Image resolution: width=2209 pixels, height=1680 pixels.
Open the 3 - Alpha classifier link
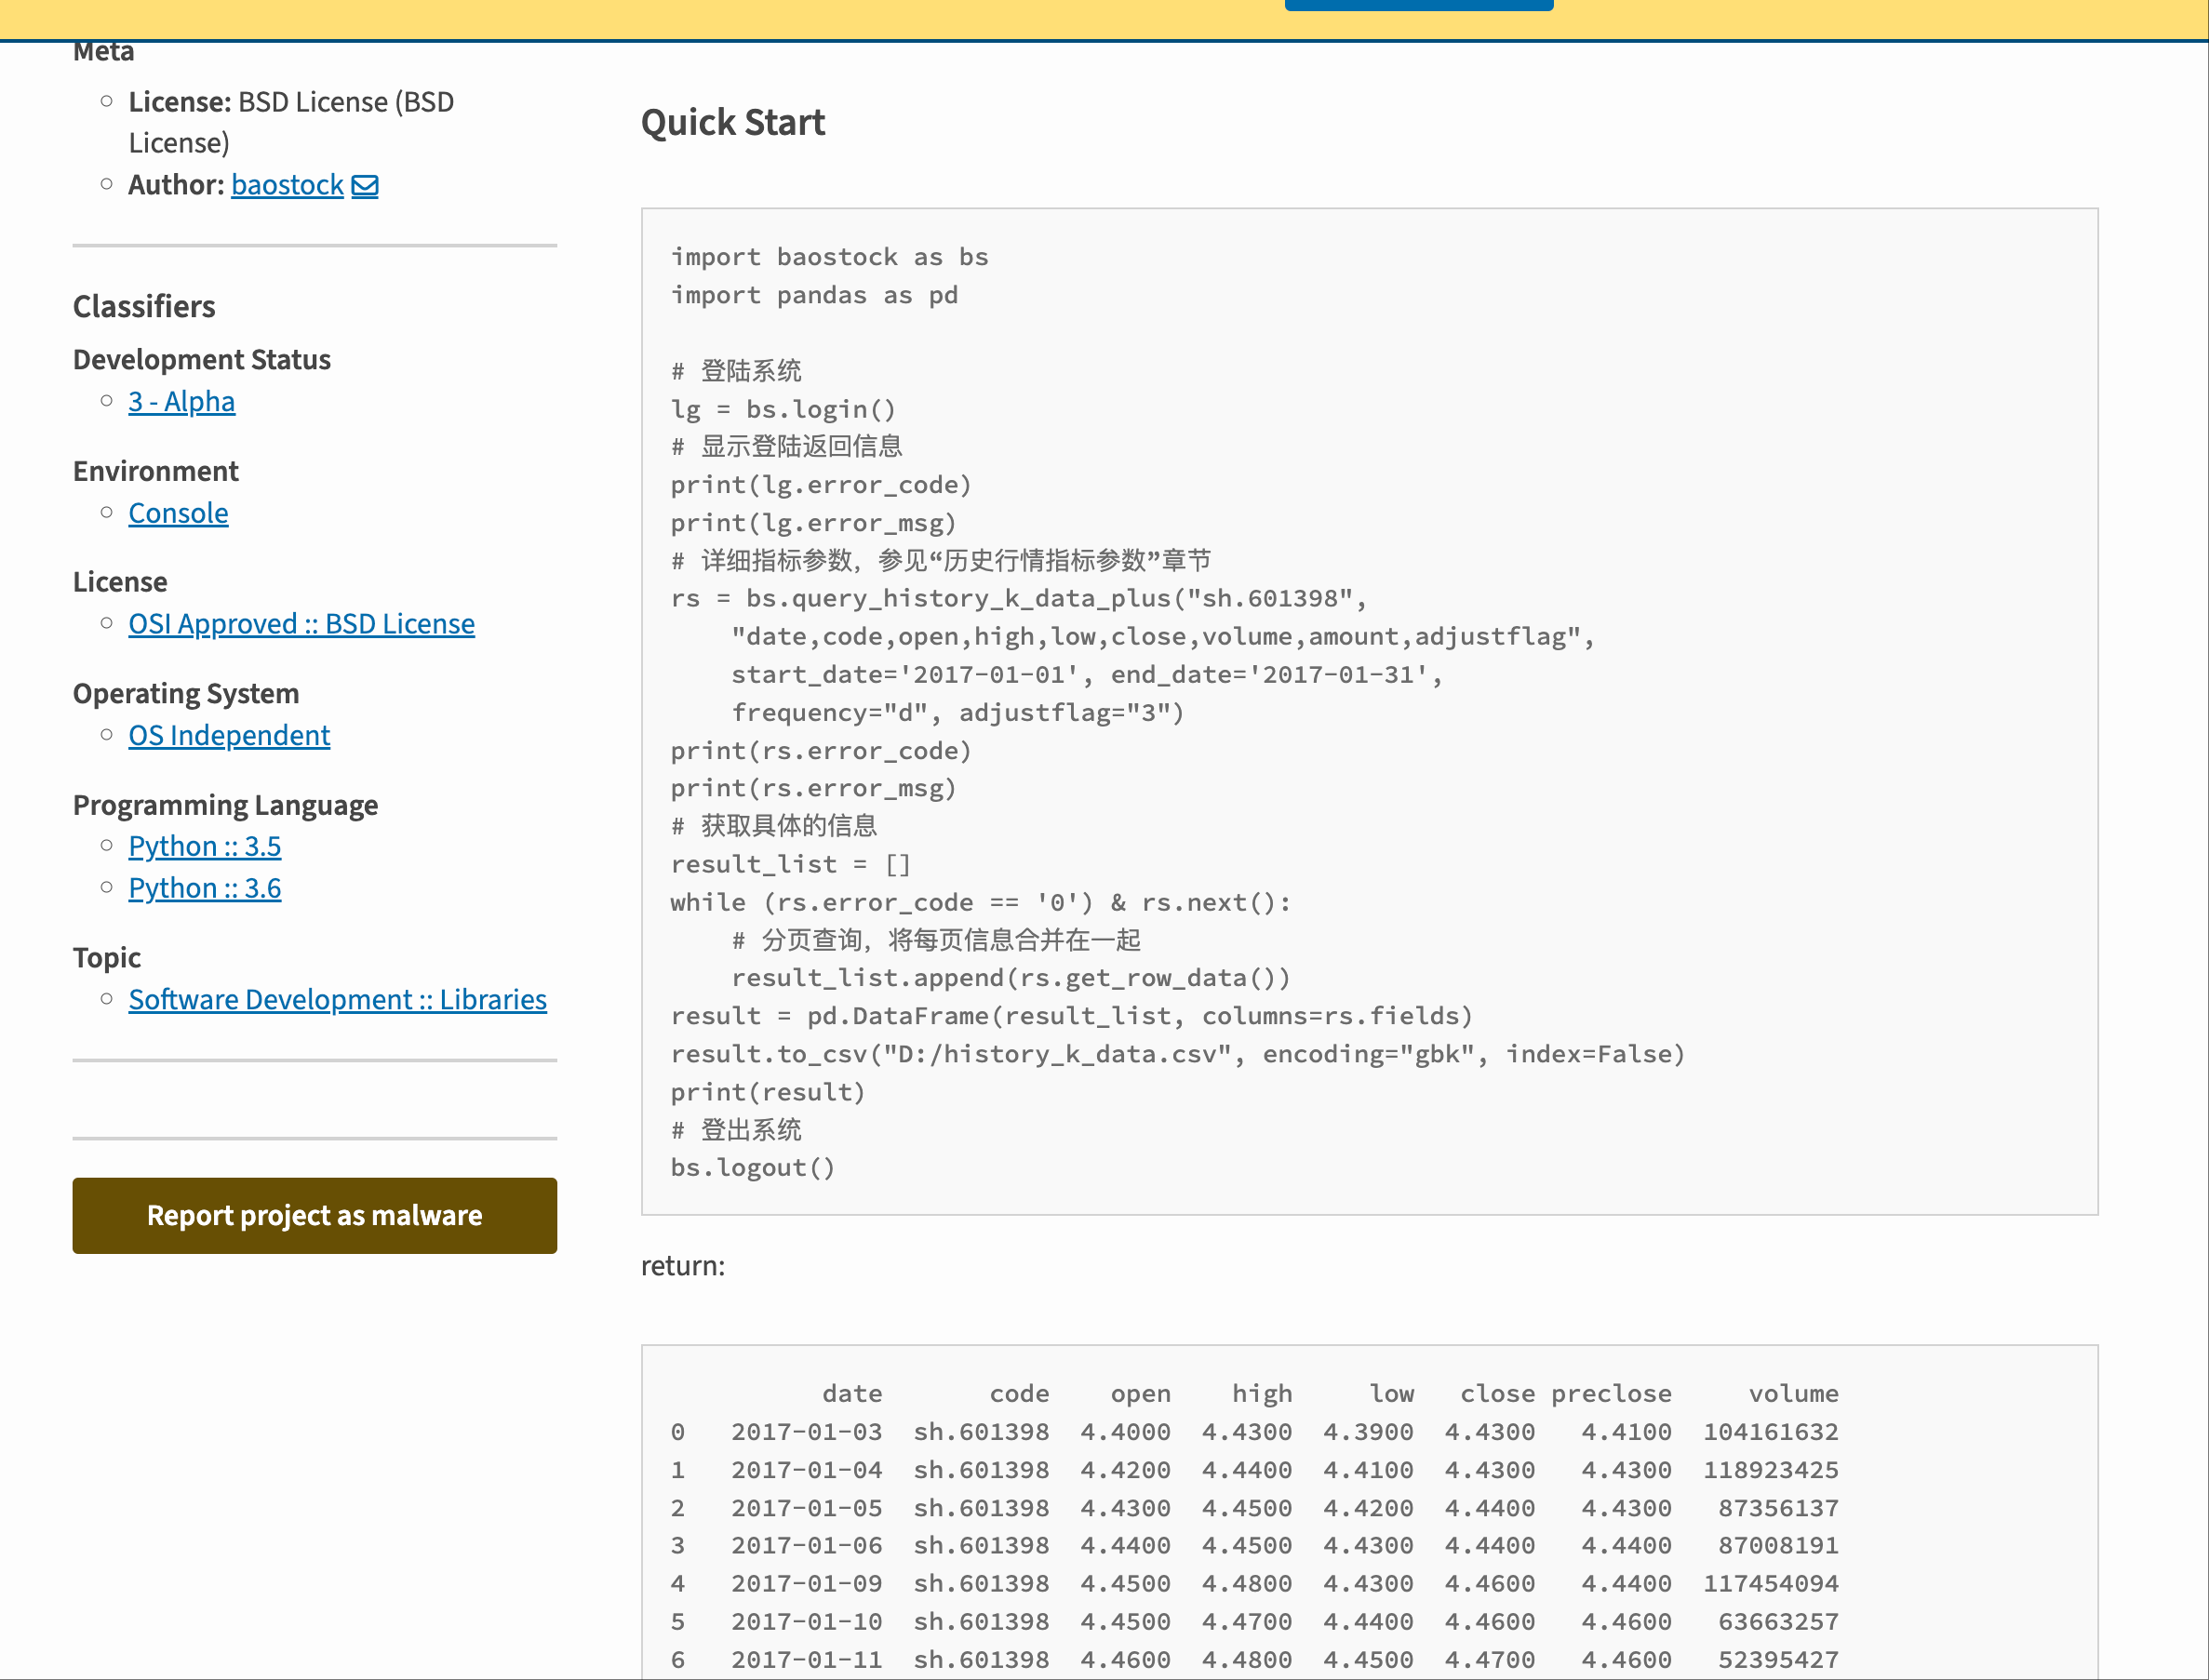(x=182, y=402)
